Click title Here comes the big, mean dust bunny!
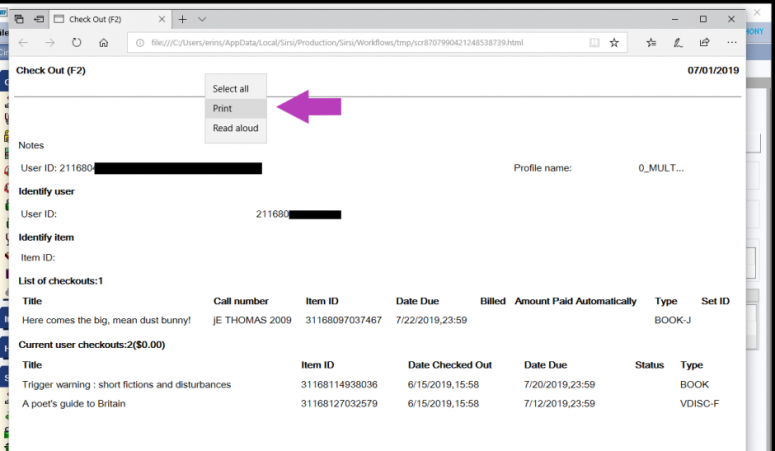The image size is (775, 451). pyautogui.click(x=106, y=320)
